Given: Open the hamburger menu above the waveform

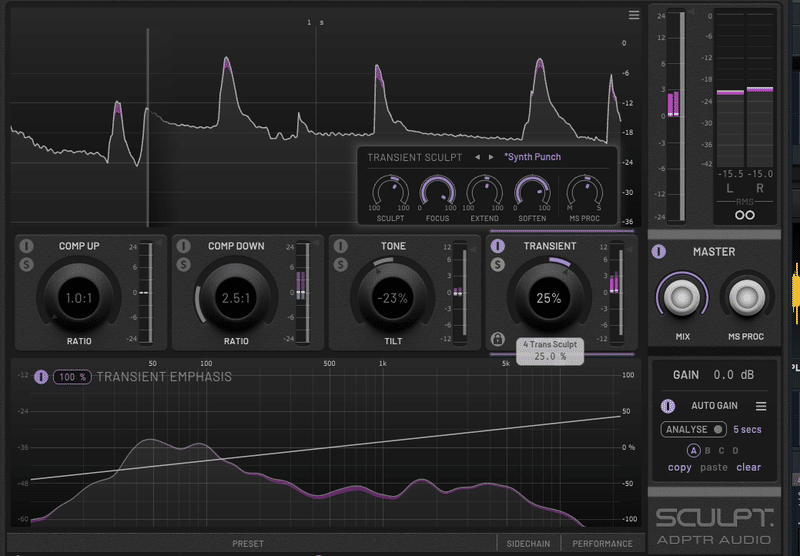Looking at the screenshot, I should [x=634, y=15].
